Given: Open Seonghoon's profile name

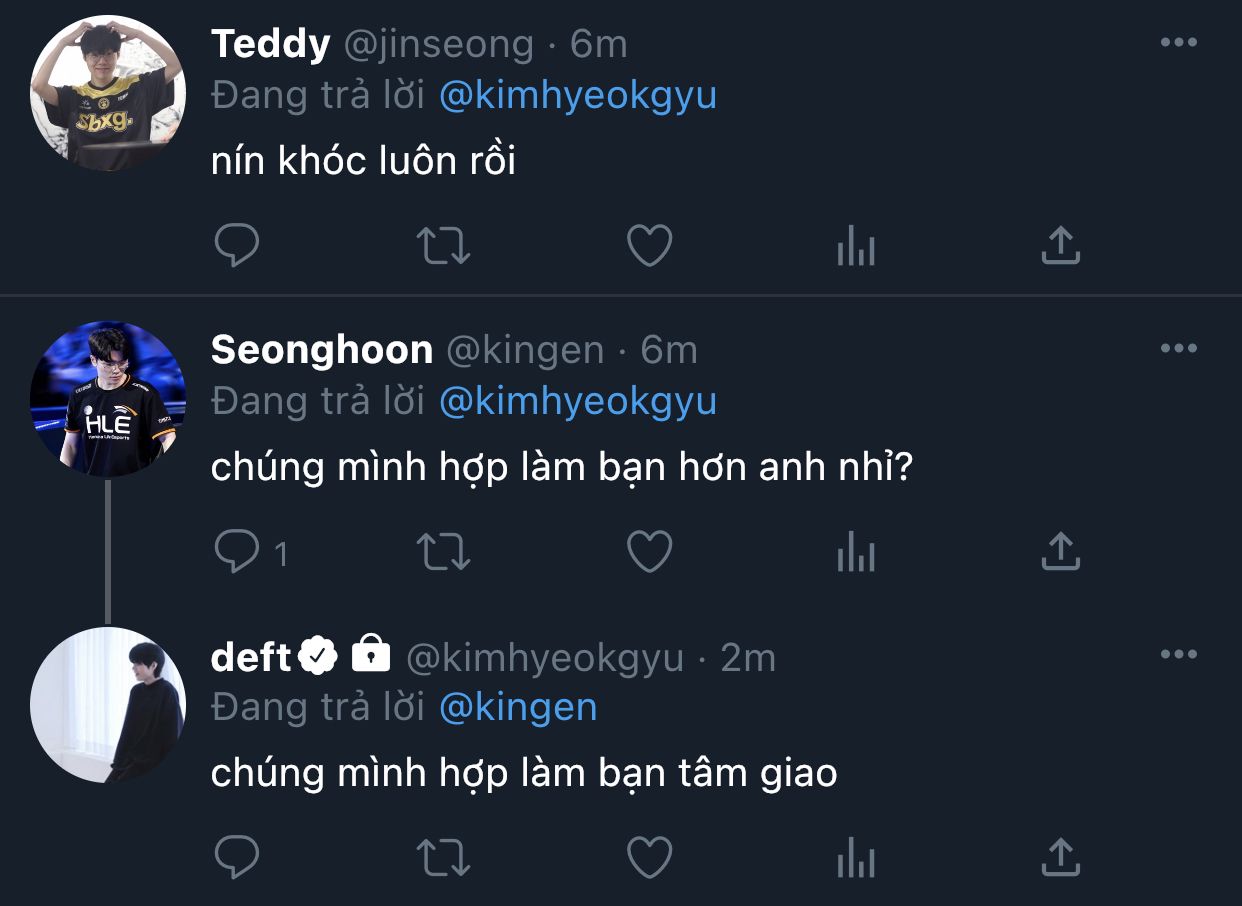Looking at the screenshot, I should [x=321, y=350].
